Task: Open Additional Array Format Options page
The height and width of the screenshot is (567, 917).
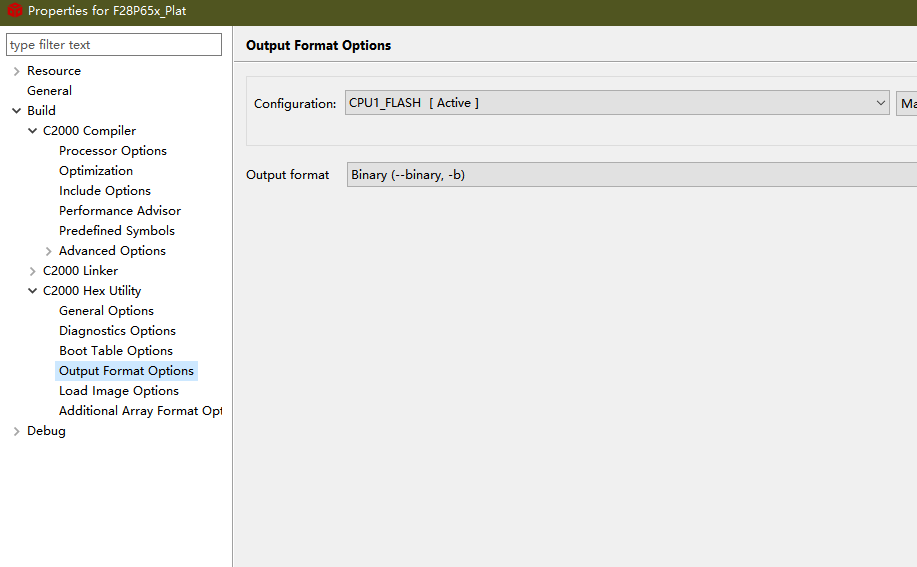Action: coord(140,411)
